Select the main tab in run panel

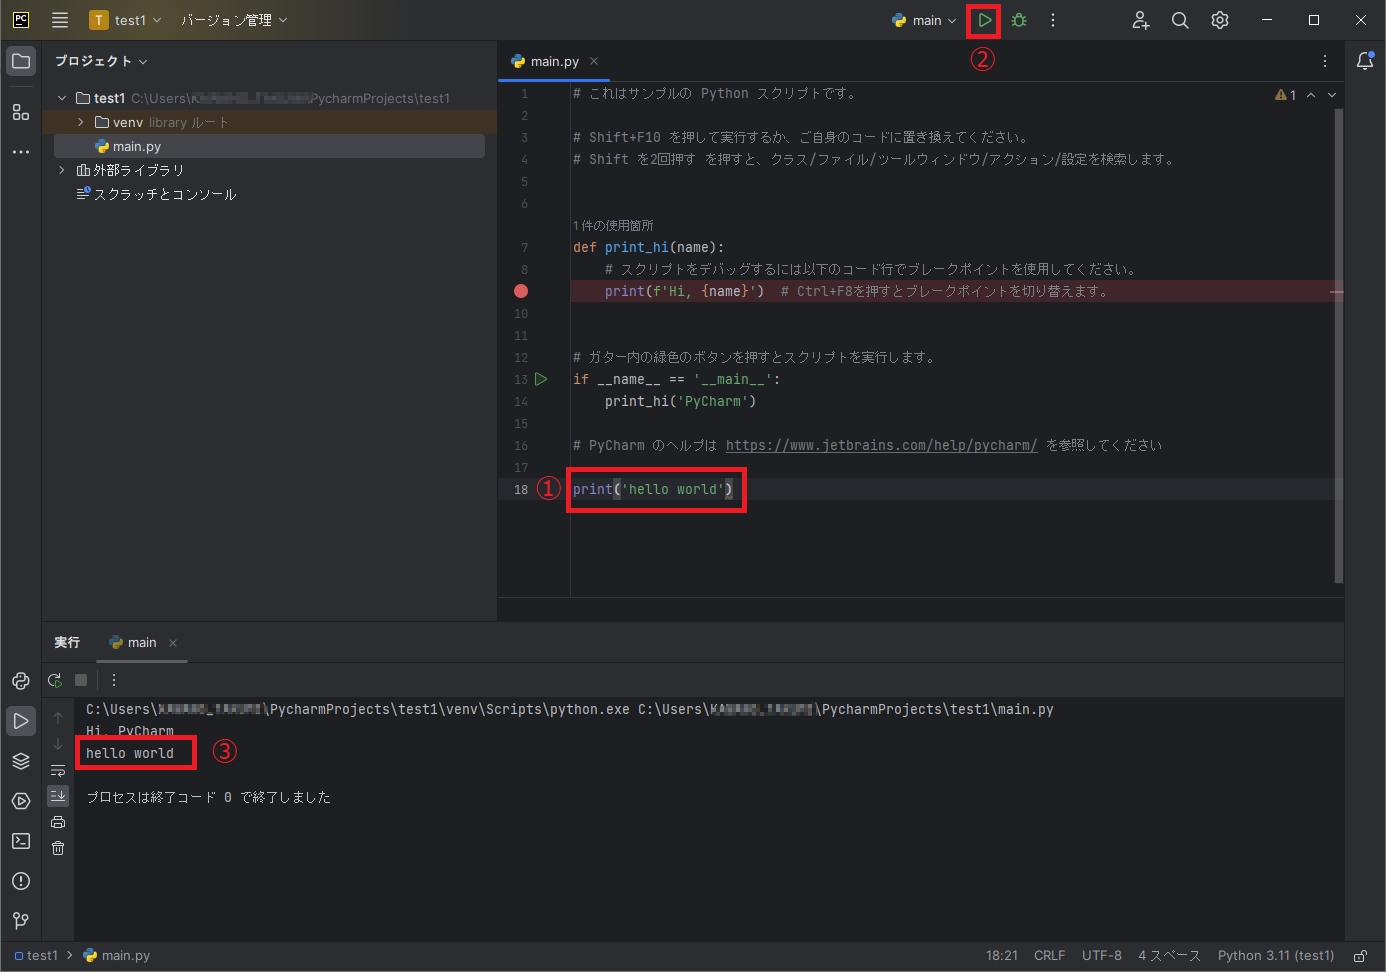pyautogui.click(x=141, y=643)
